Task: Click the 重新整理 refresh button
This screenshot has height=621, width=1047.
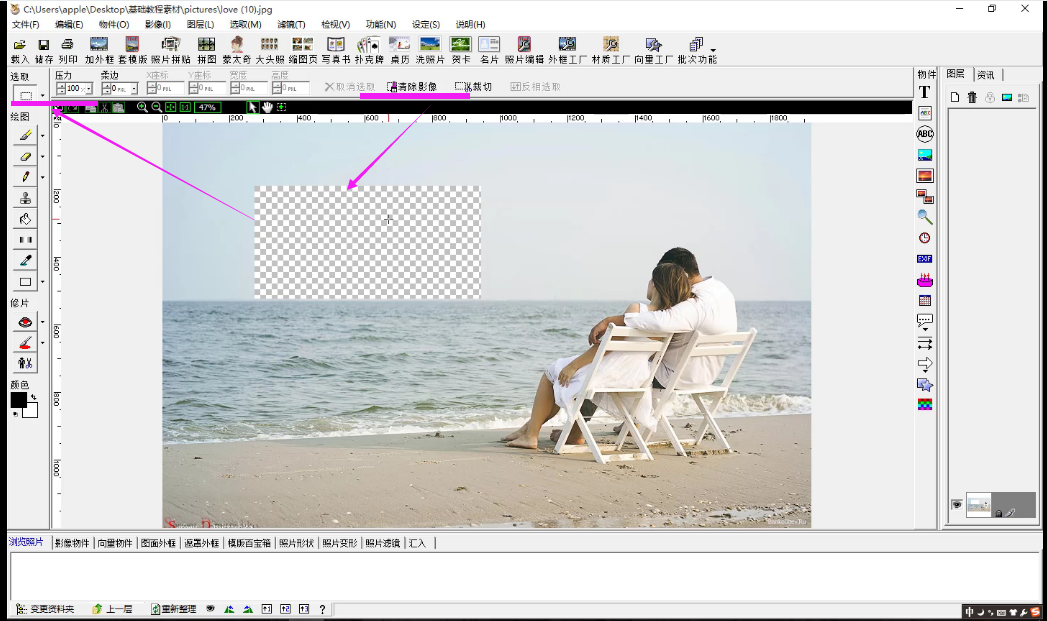Action: (174, 609)
